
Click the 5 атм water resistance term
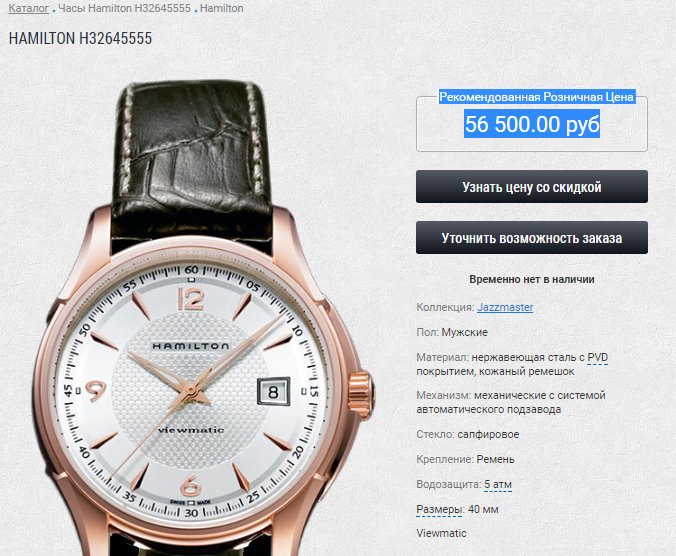(498, 484)
